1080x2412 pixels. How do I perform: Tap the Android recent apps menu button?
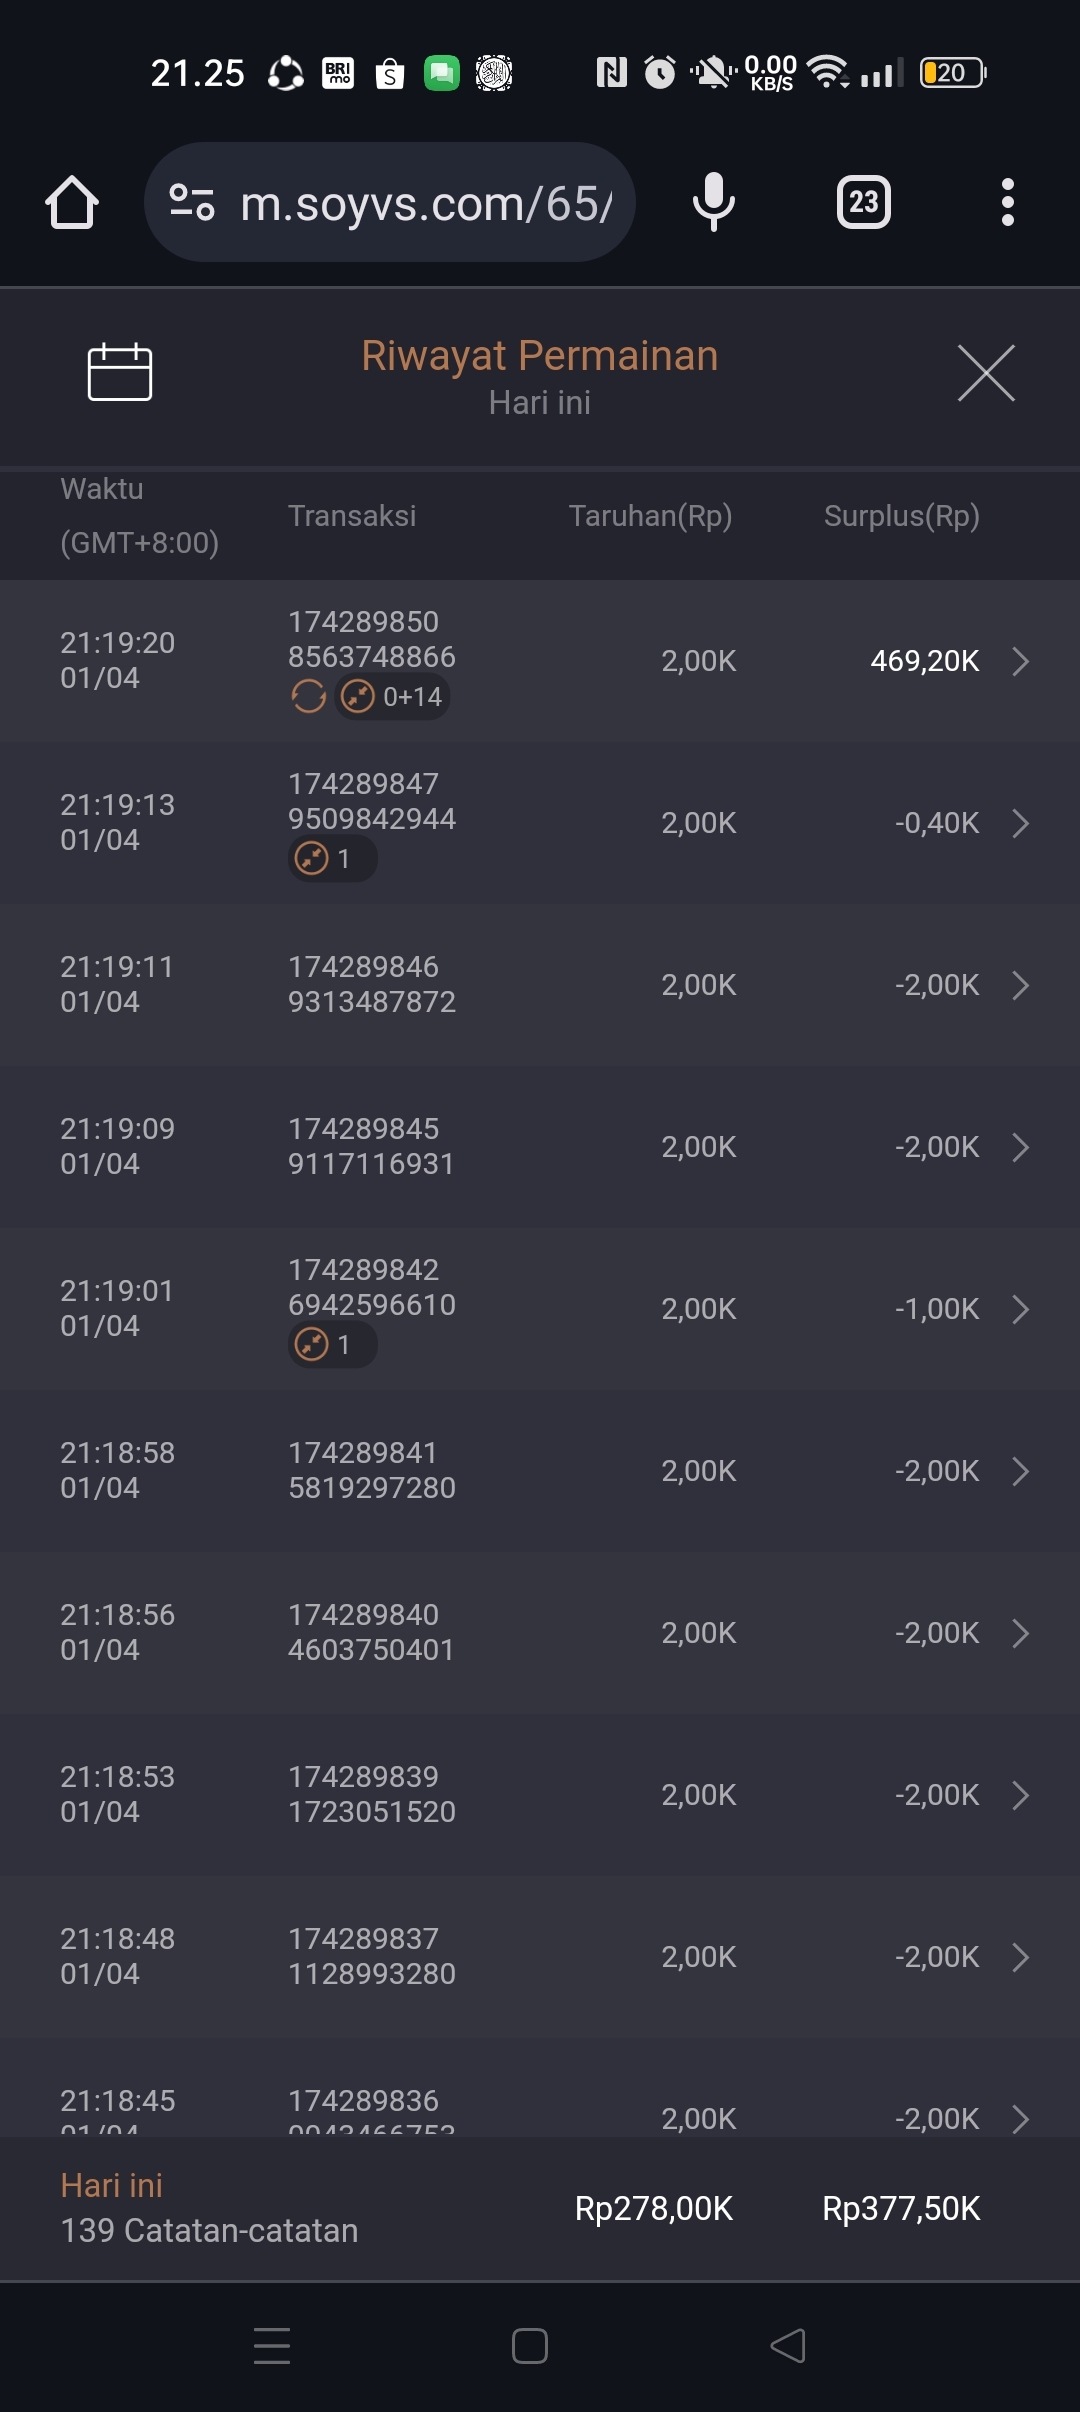(272, 2345)
